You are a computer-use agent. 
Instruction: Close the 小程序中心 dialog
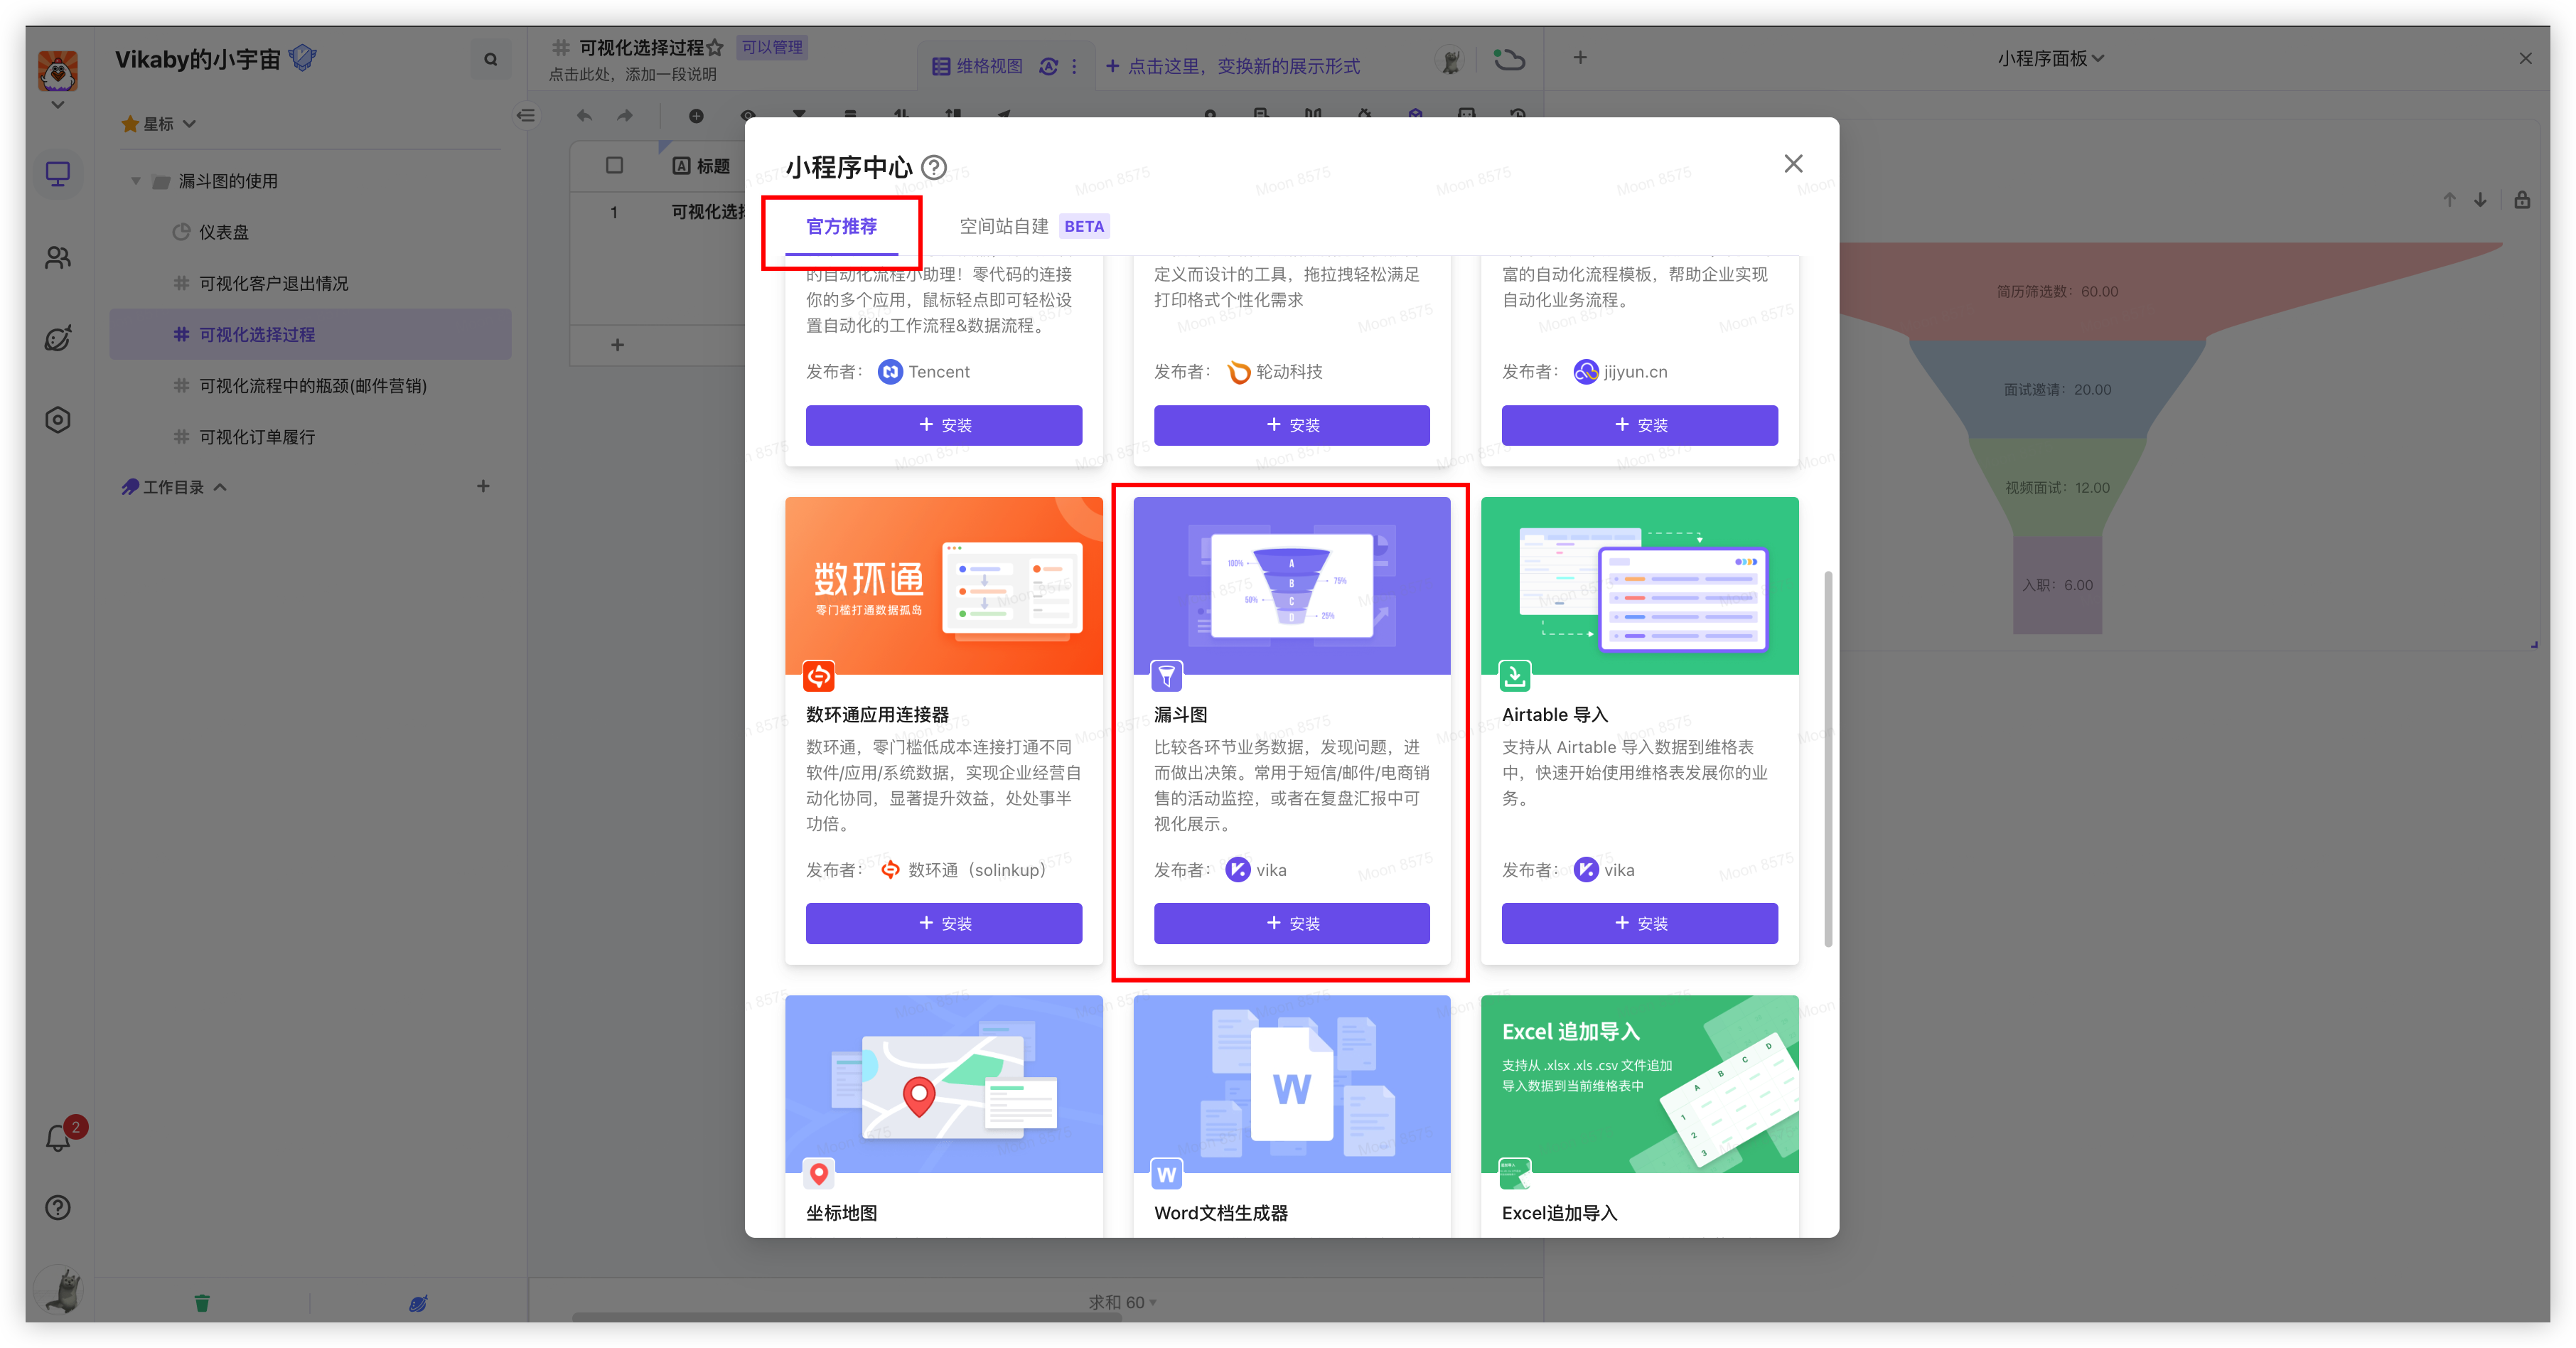1793,163
